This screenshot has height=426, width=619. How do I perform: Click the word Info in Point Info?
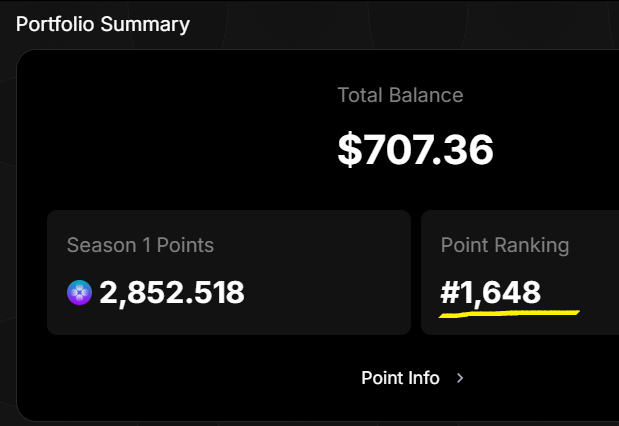[x=424, y=378]
